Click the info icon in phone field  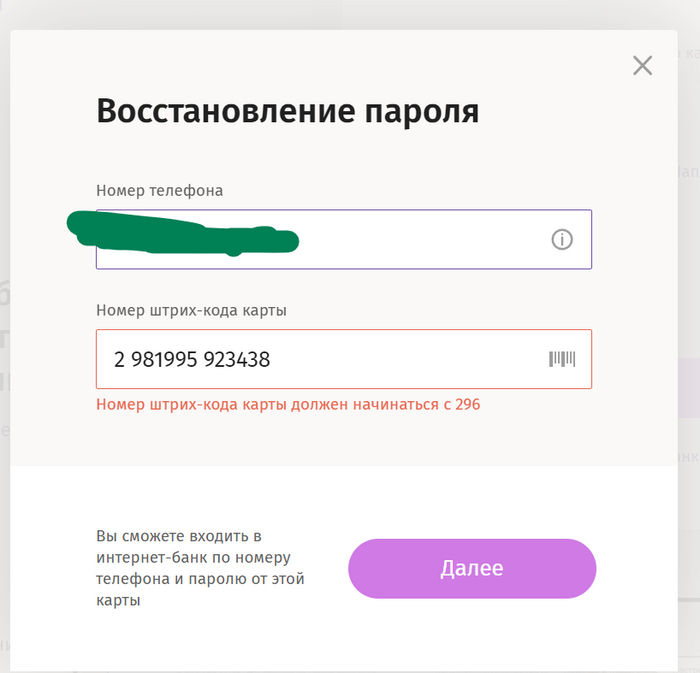[x=562, y=240]
